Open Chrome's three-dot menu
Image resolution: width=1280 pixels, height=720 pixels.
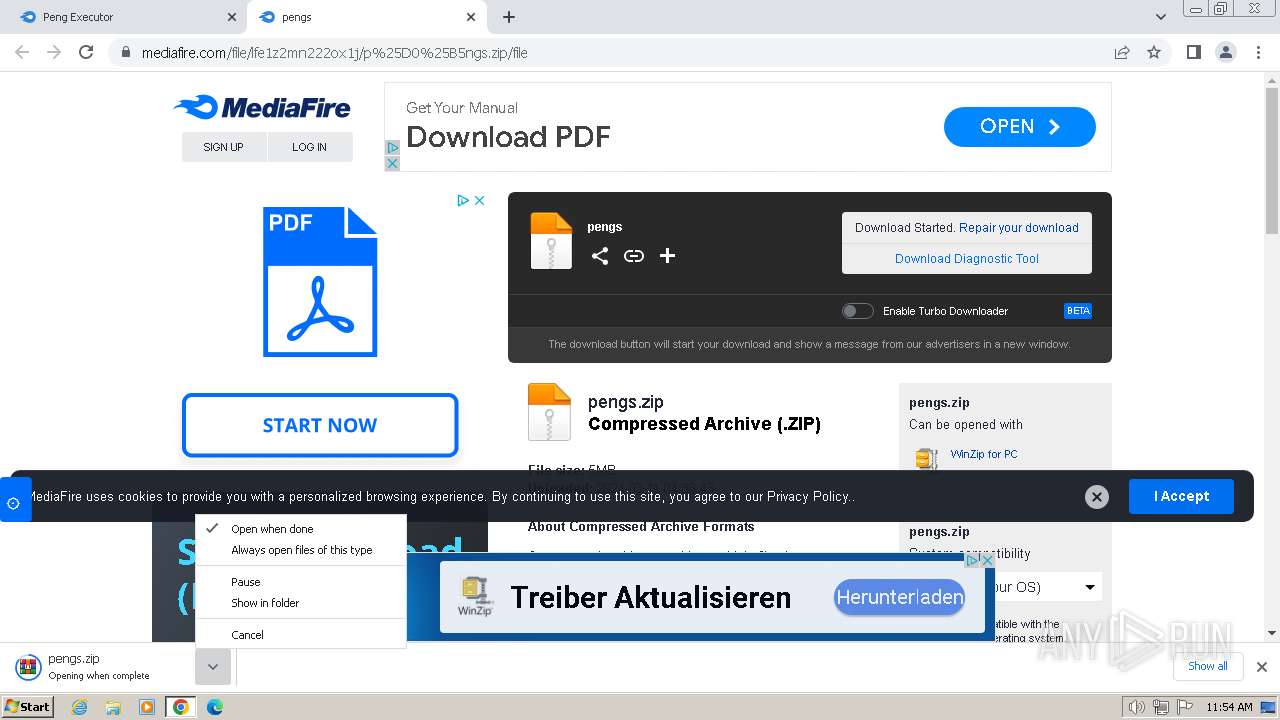click(1258, 52)
